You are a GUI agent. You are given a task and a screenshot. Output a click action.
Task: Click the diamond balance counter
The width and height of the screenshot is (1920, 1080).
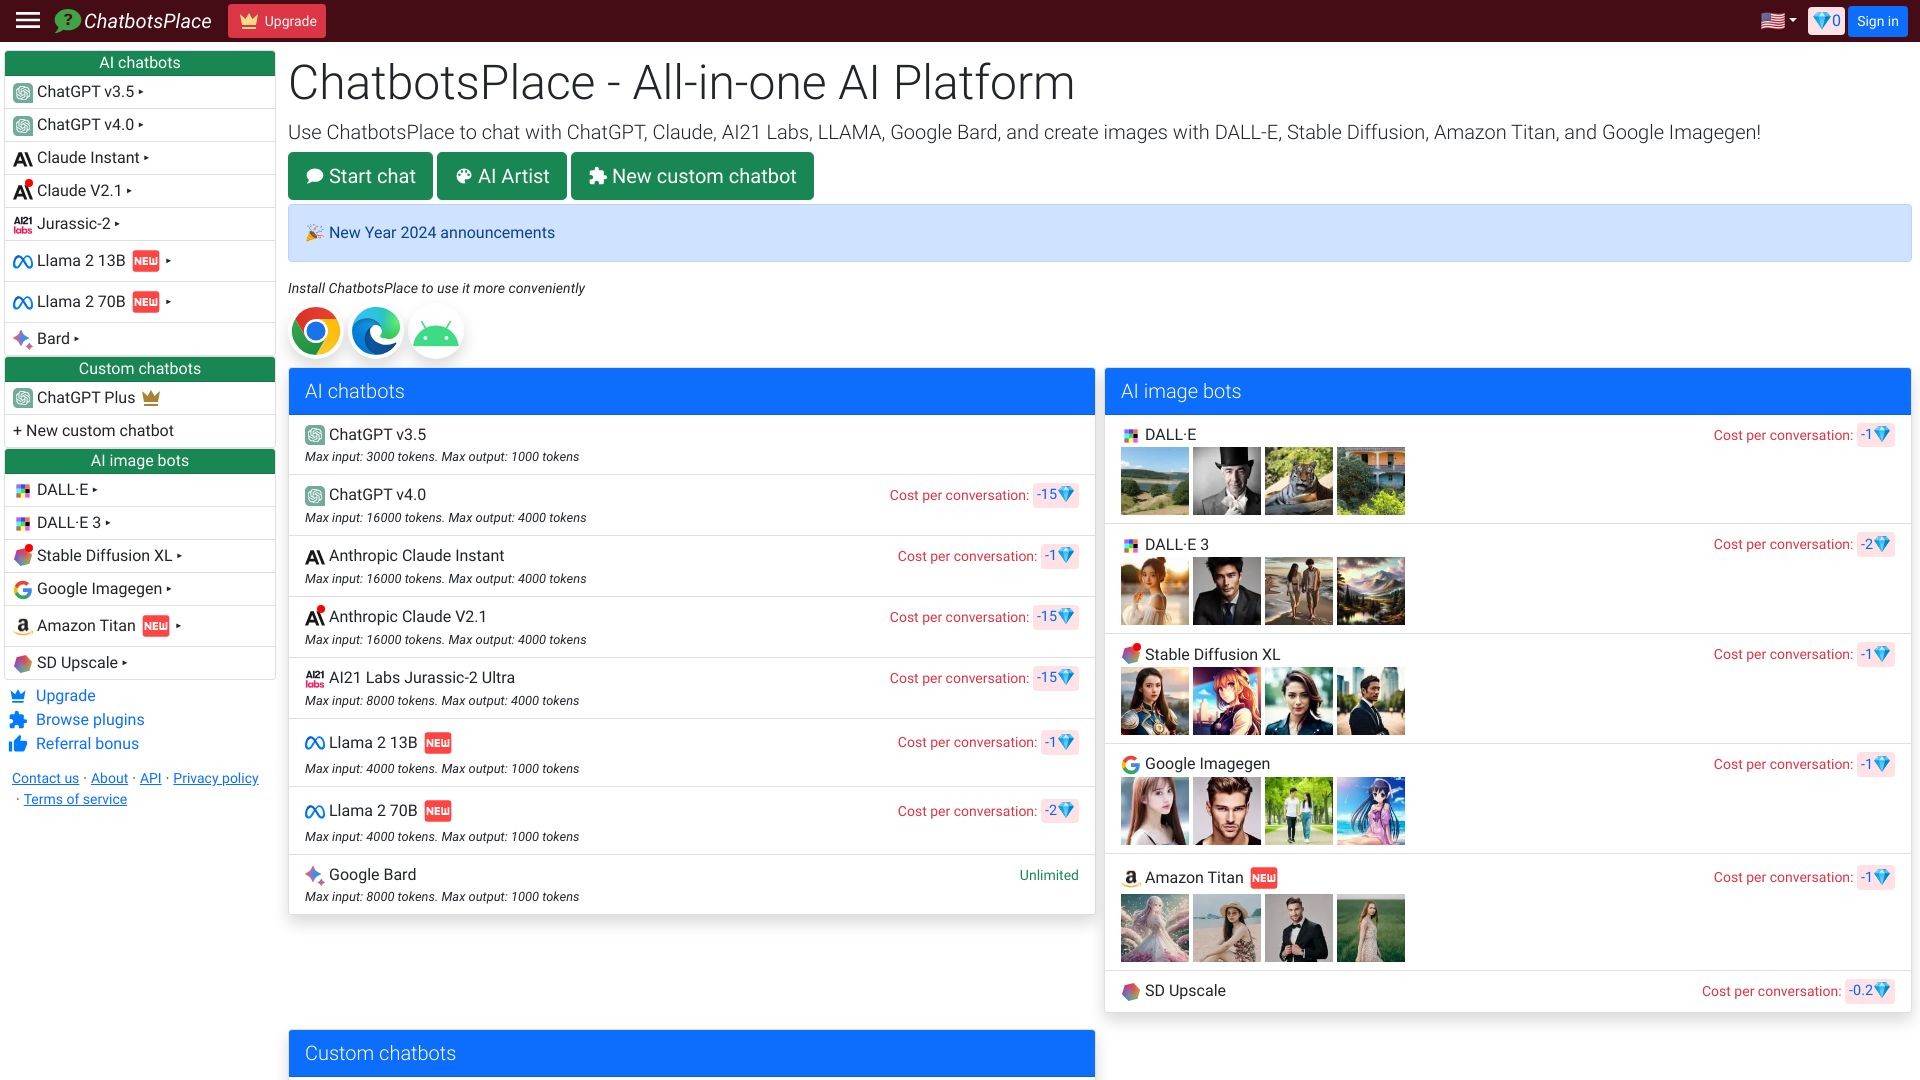click(x=1825, y=20)
